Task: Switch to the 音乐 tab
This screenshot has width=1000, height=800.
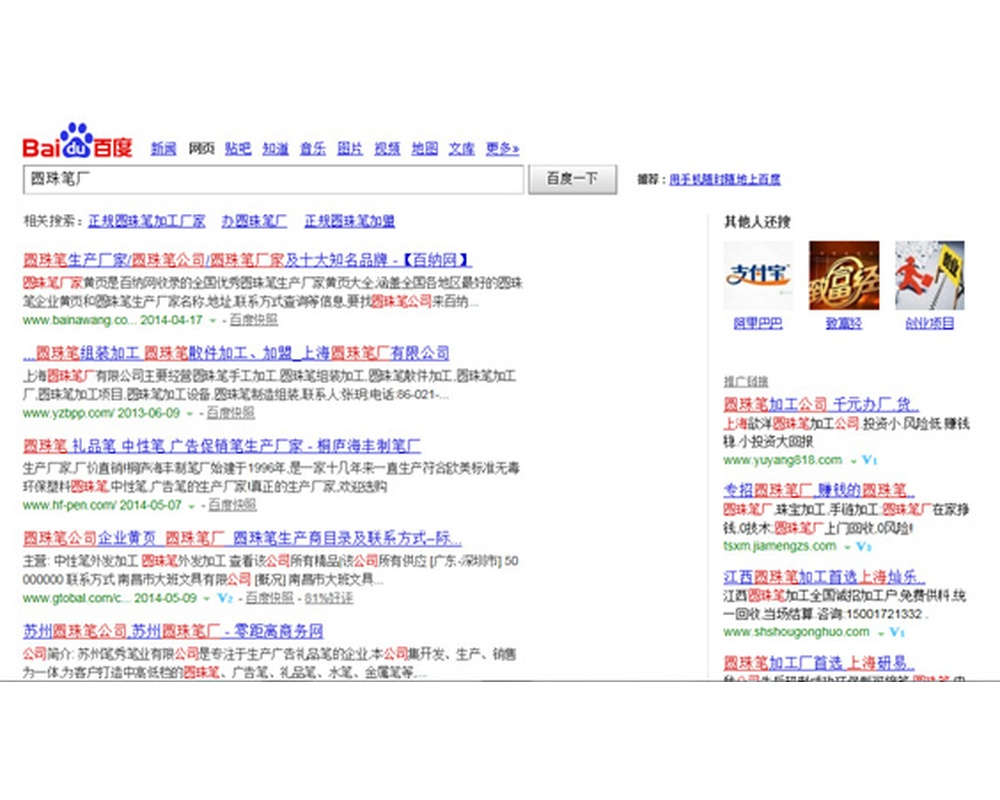Action: (312, 149)
